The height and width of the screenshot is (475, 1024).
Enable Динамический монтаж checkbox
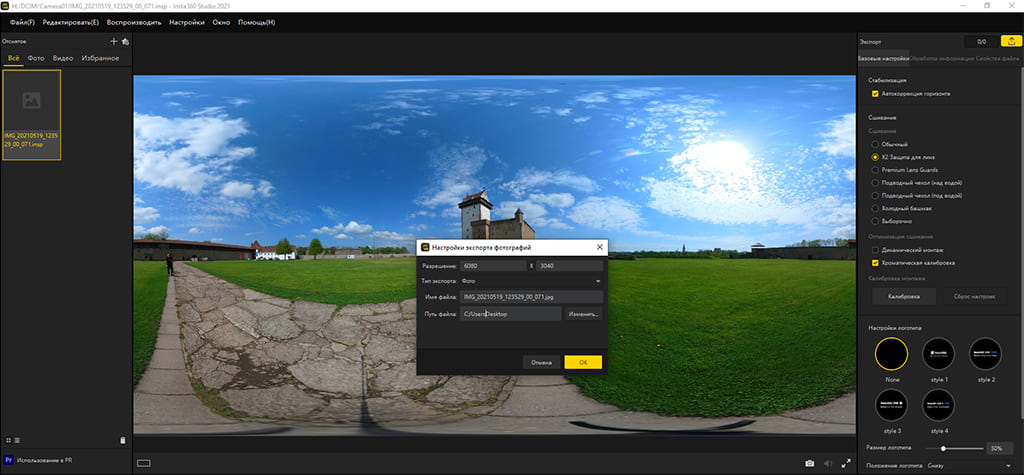tap(875, 249)
